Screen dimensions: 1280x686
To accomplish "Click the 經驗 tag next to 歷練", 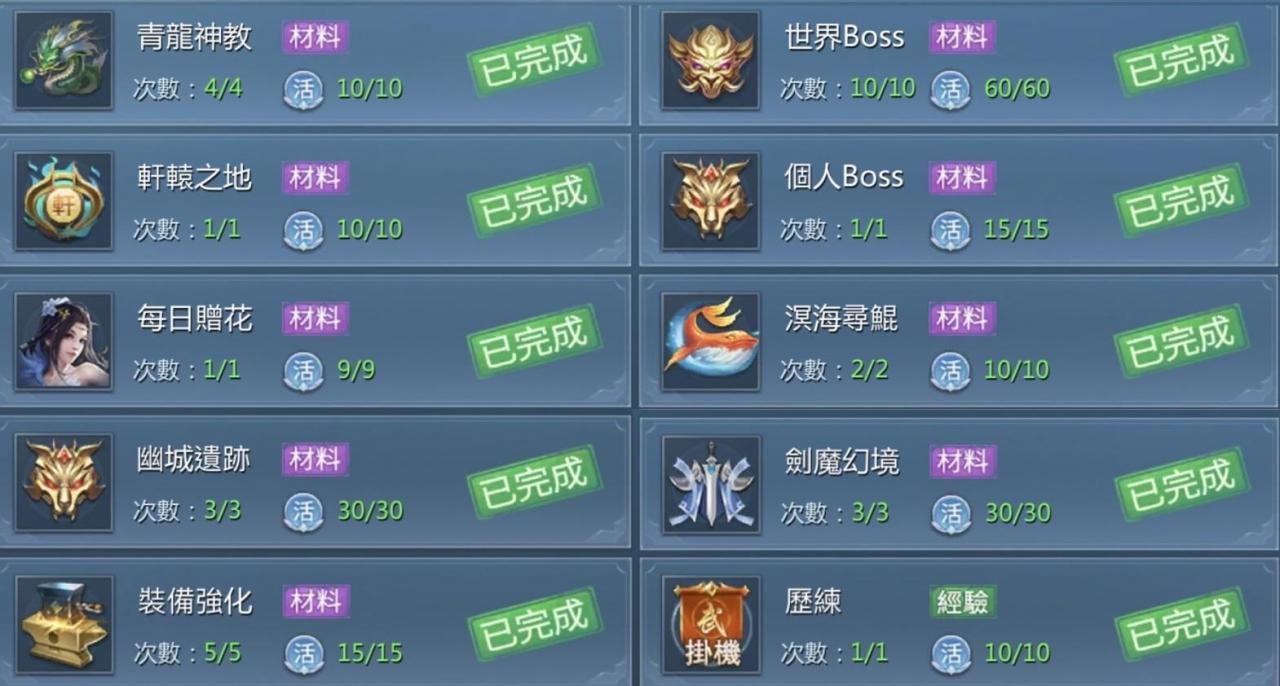I will tap(962, 601).
